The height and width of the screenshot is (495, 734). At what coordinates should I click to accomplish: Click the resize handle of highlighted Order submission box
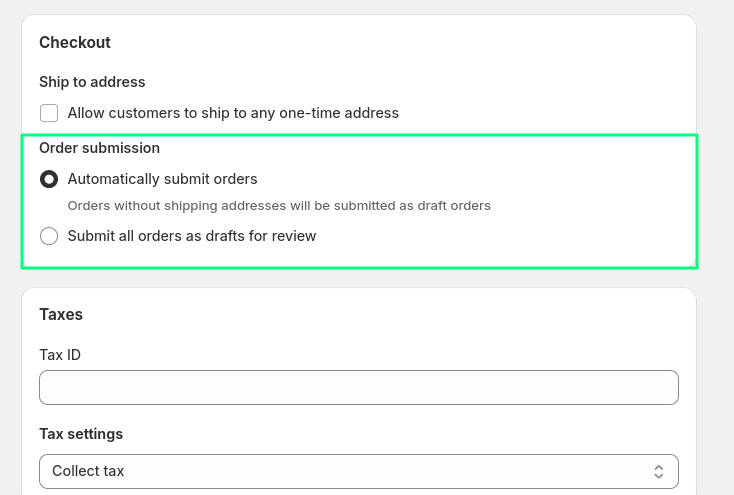click(x=692, y=263)
